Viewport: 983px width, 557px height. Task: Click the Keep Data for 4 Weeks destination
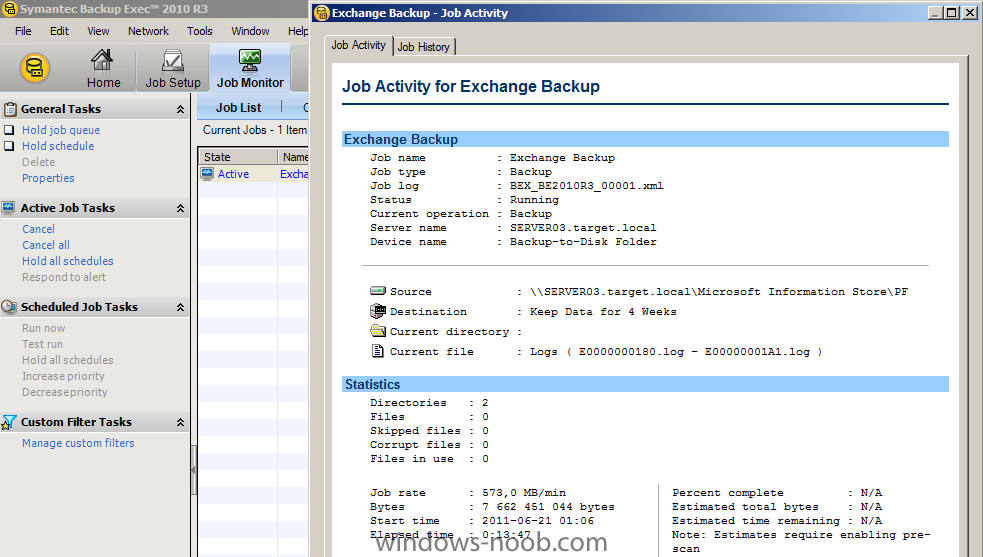tap(603, 312)
